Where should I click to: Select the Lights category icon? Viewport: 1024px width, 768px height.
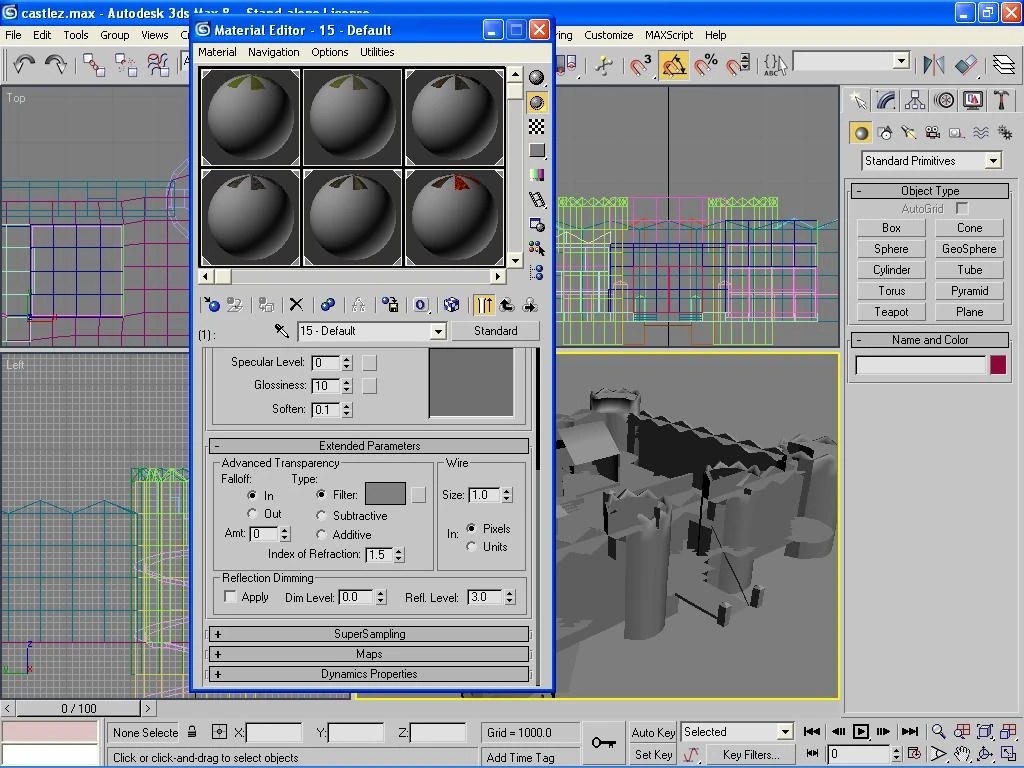coord(908,133)
